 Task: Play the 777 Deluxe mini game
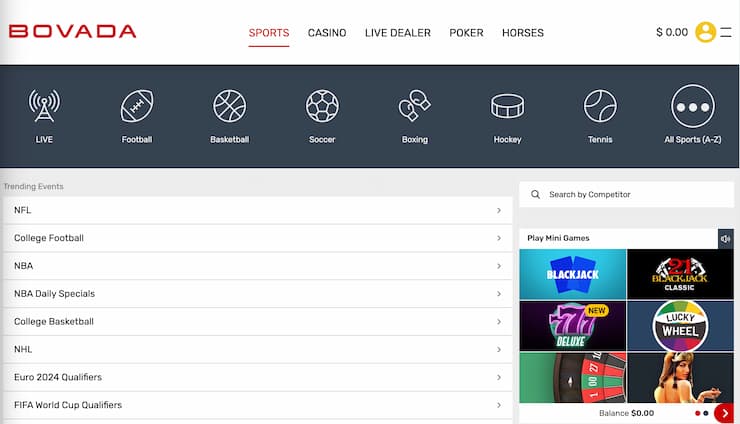(572, 326)
